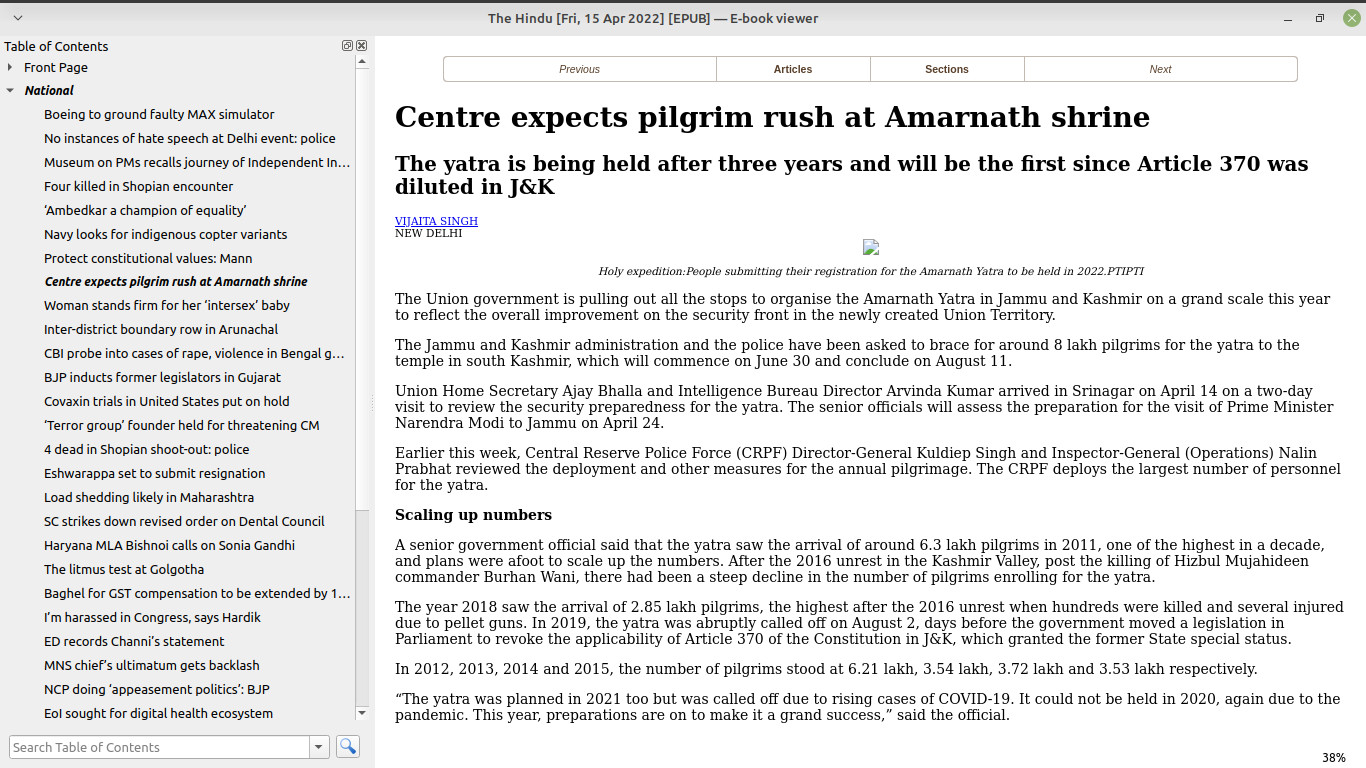1366x768 pixels.
Task: Focus the Search Table of Contents field
Action: 160,747
